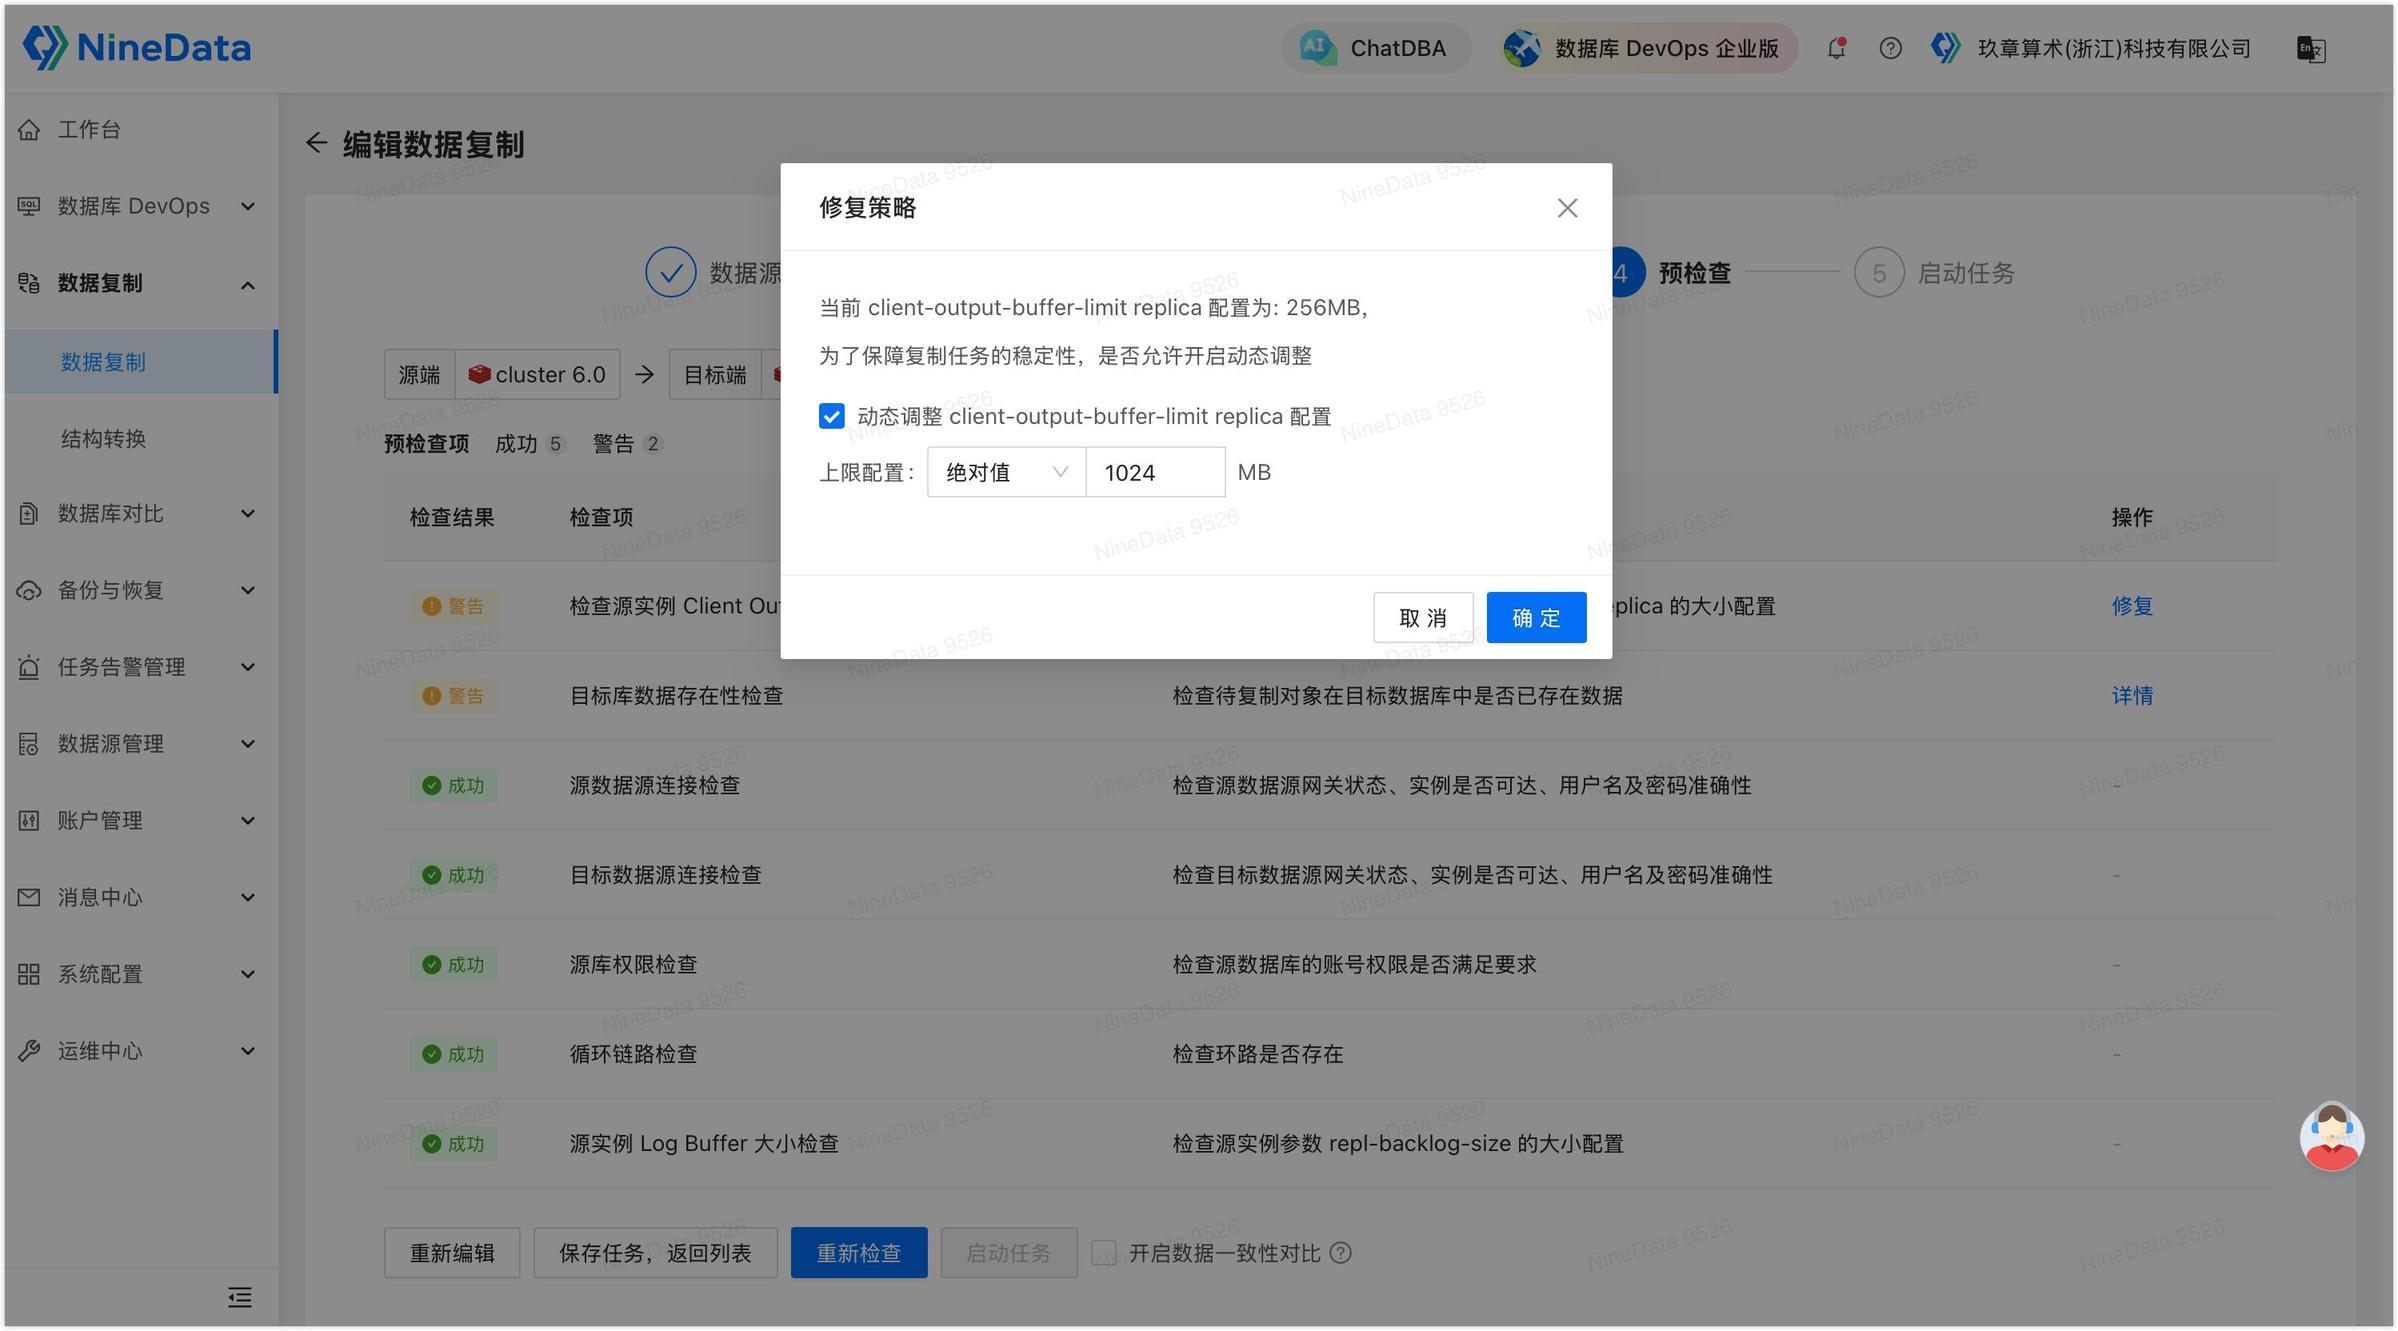Image resolution: width=2398 pixels, height=1331 pixels.
Task: Click the 1024 limit input field
Action: (x=1155, y=472)
